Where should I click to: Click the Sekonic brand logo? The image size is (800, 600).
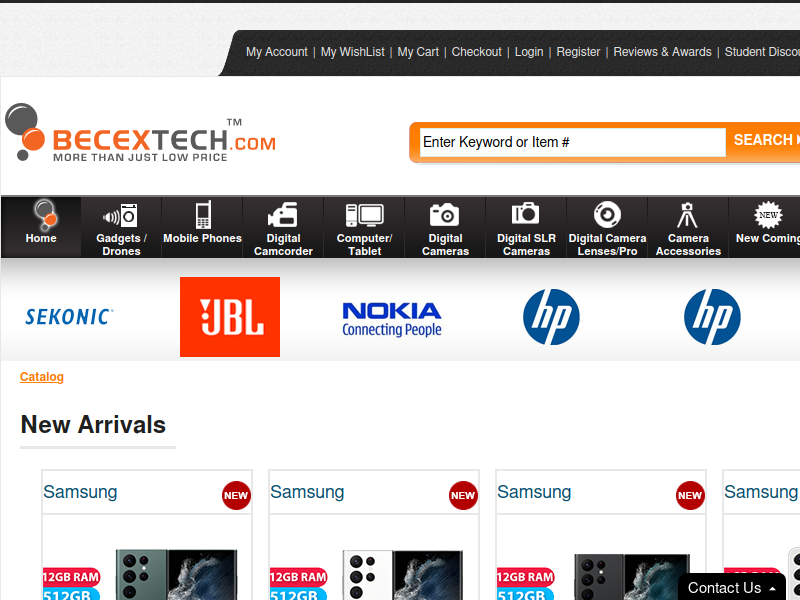(69, 317)
